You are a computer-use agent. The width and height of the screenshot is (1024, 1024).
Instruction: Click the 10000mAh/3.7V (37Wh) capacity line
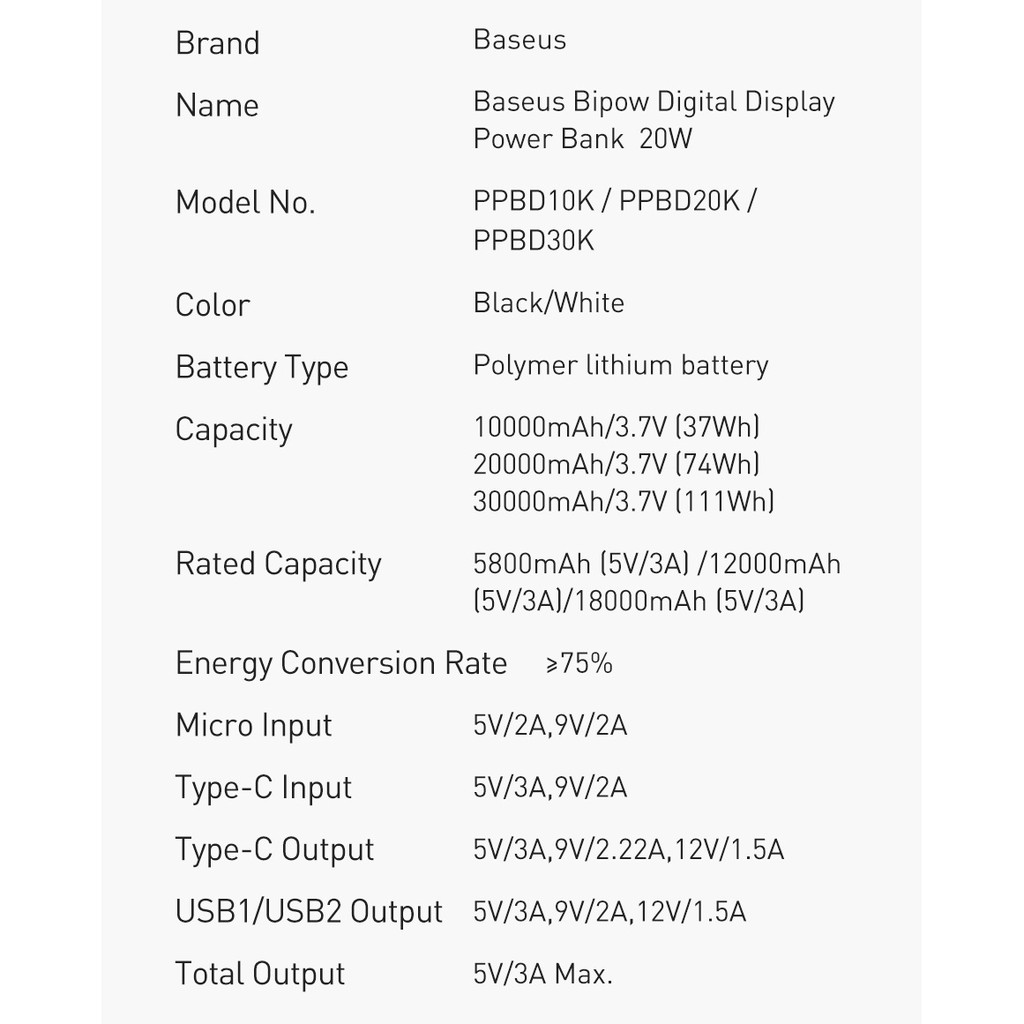click(x=616, y=427)
